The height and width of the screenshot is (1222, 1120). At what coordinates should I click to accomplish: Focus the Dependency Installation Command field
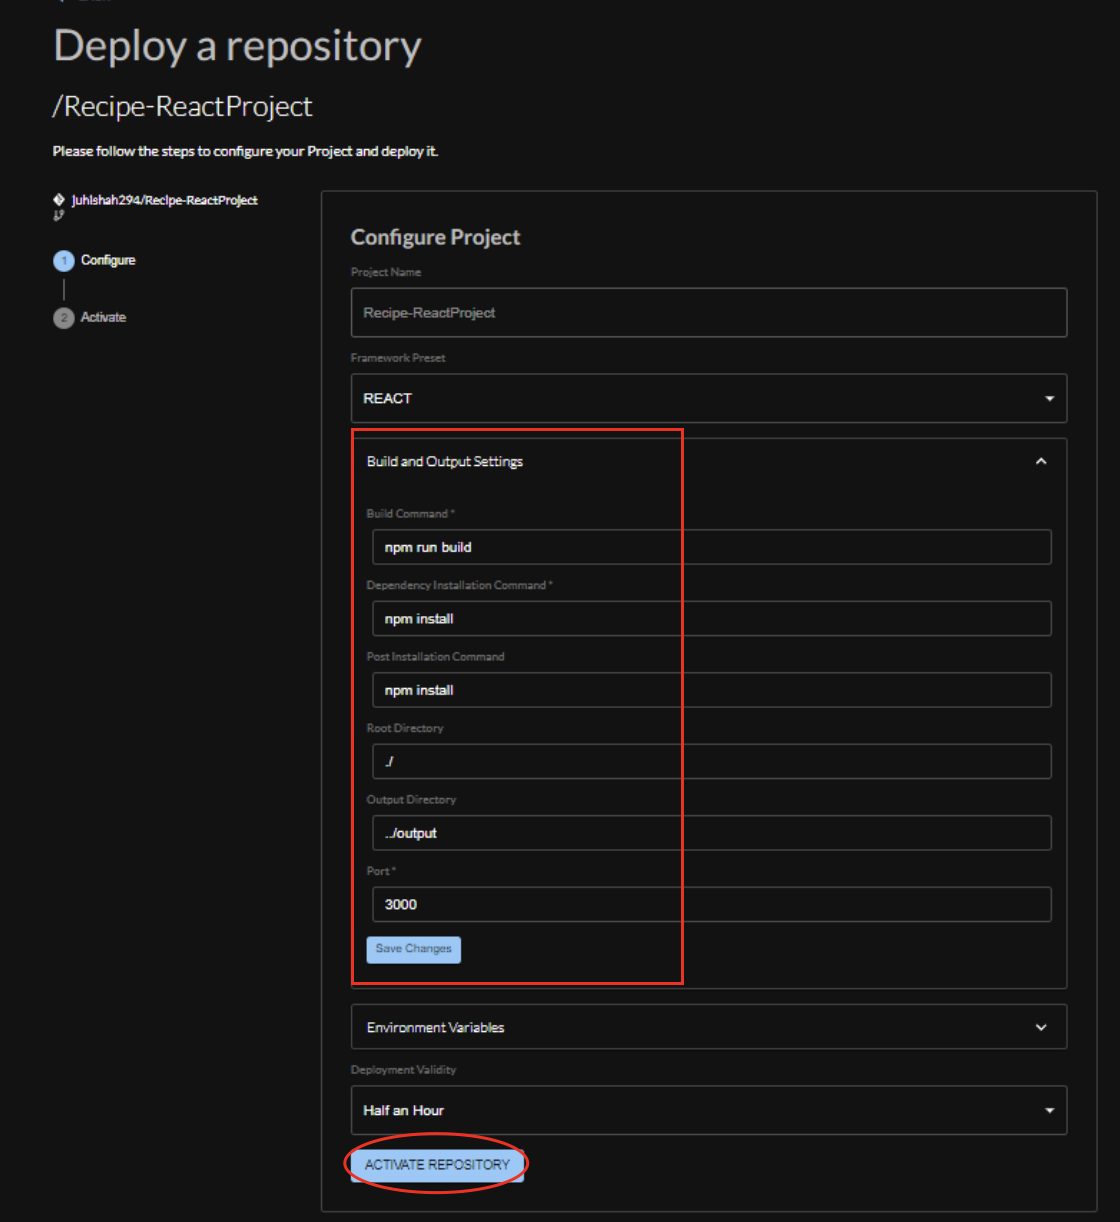[711, 619]
